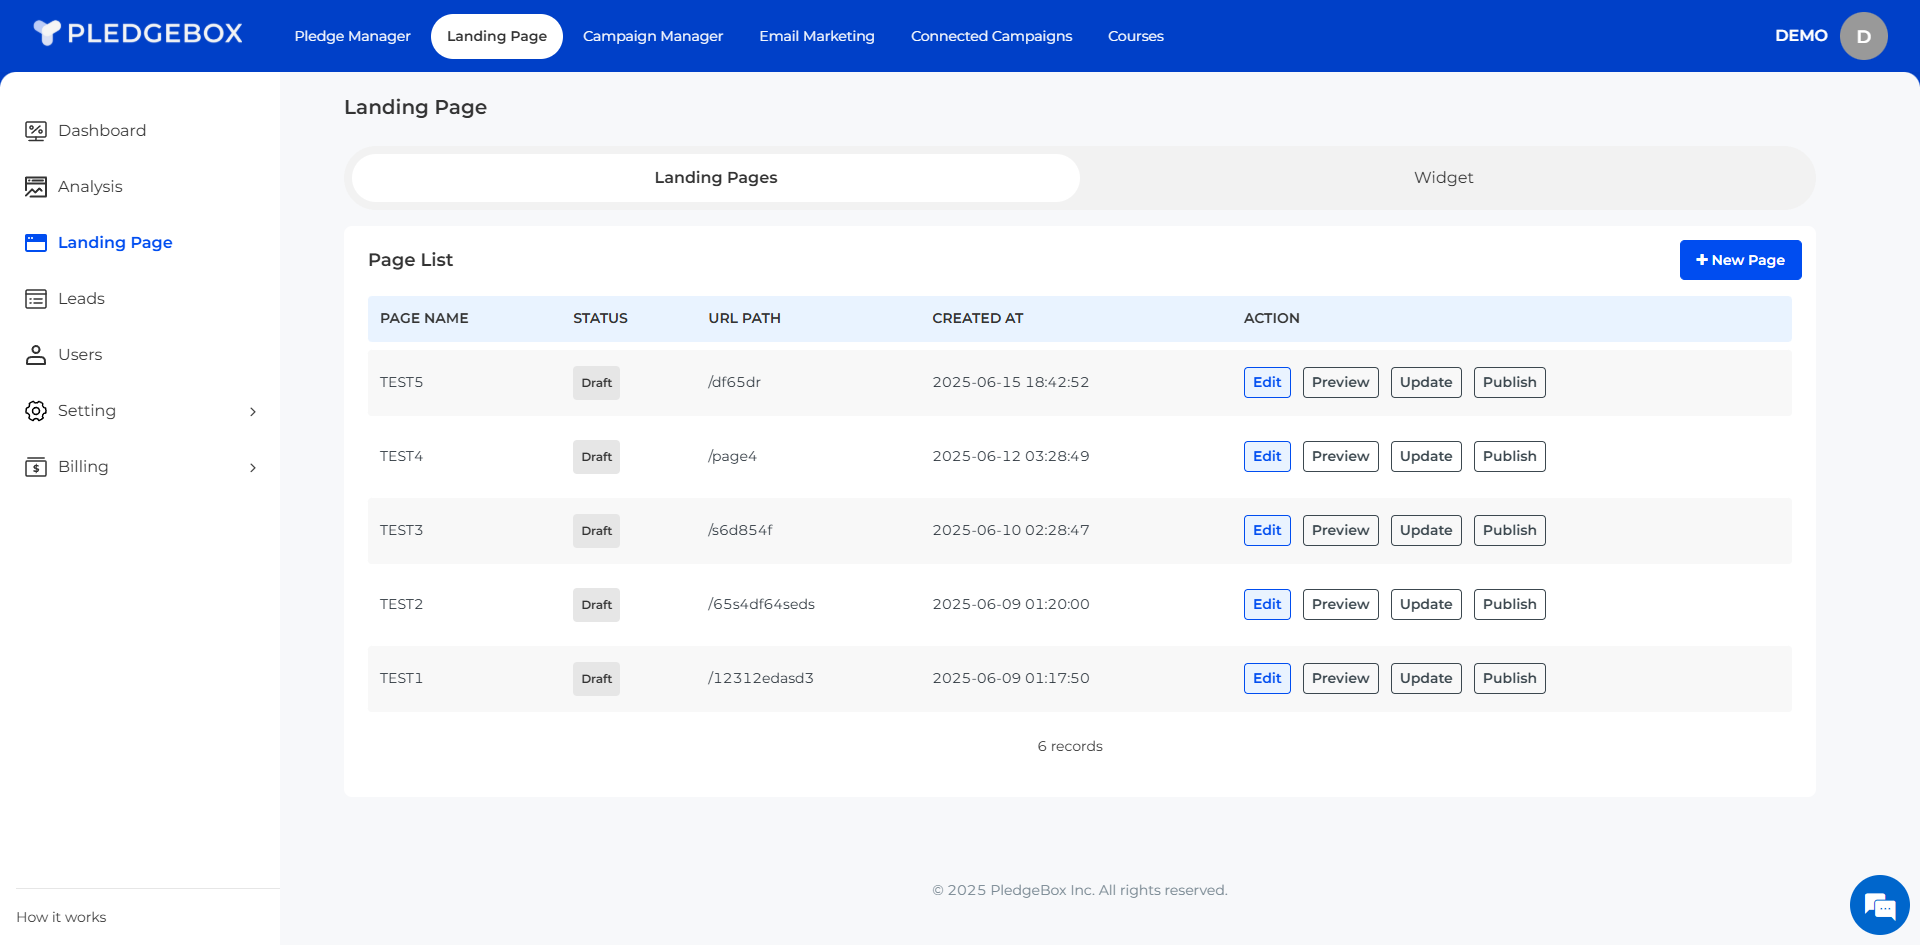This screenshot has width=1920, height=945.
Task: Open Connected Campaigns
Action: click(x=991, y=36)
